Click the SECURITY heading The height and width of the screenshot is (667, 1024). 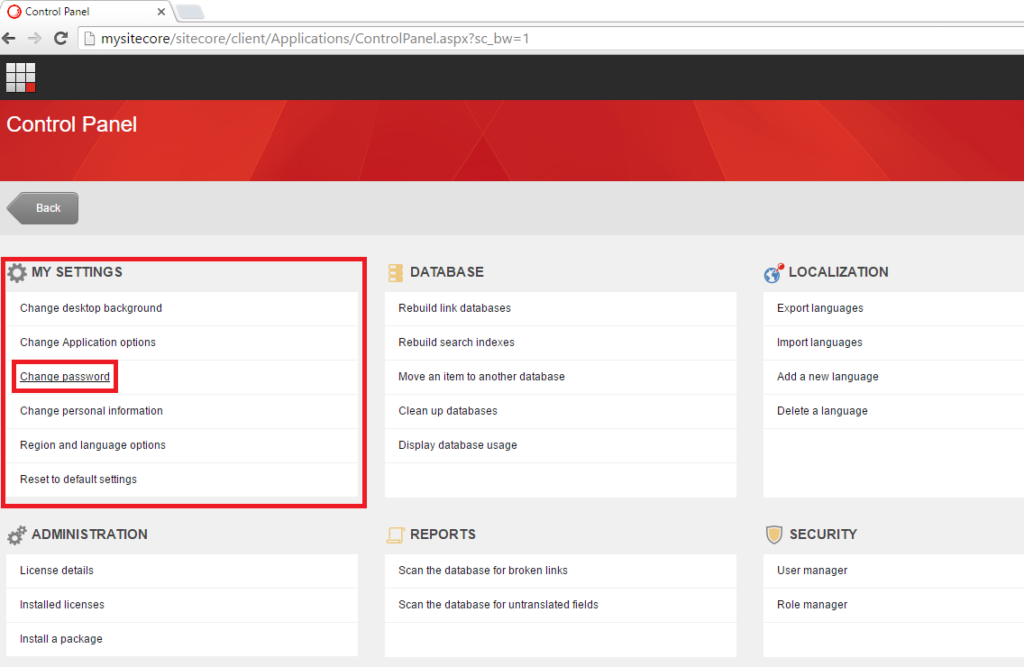pyautogui.click(x=823, y=534)
